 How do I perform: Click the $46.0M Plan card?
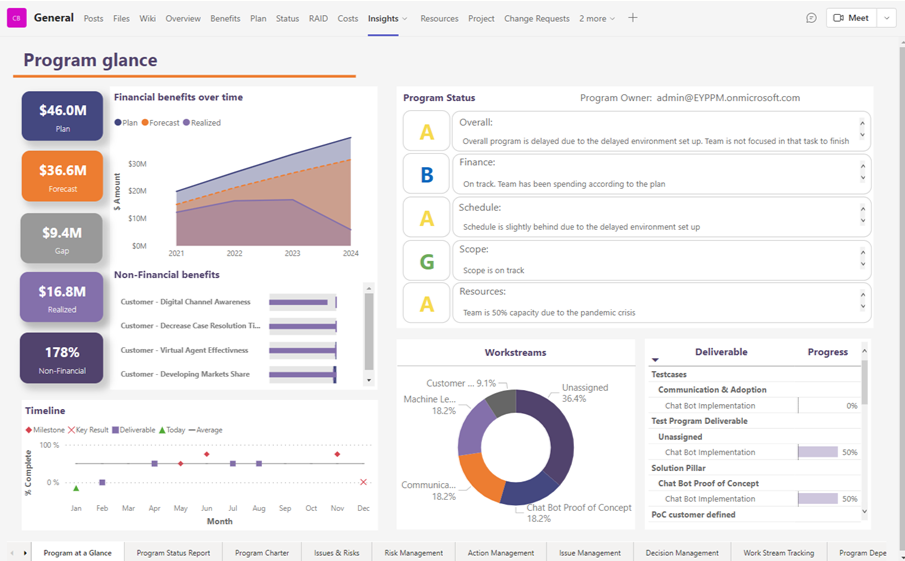[62, 116]
